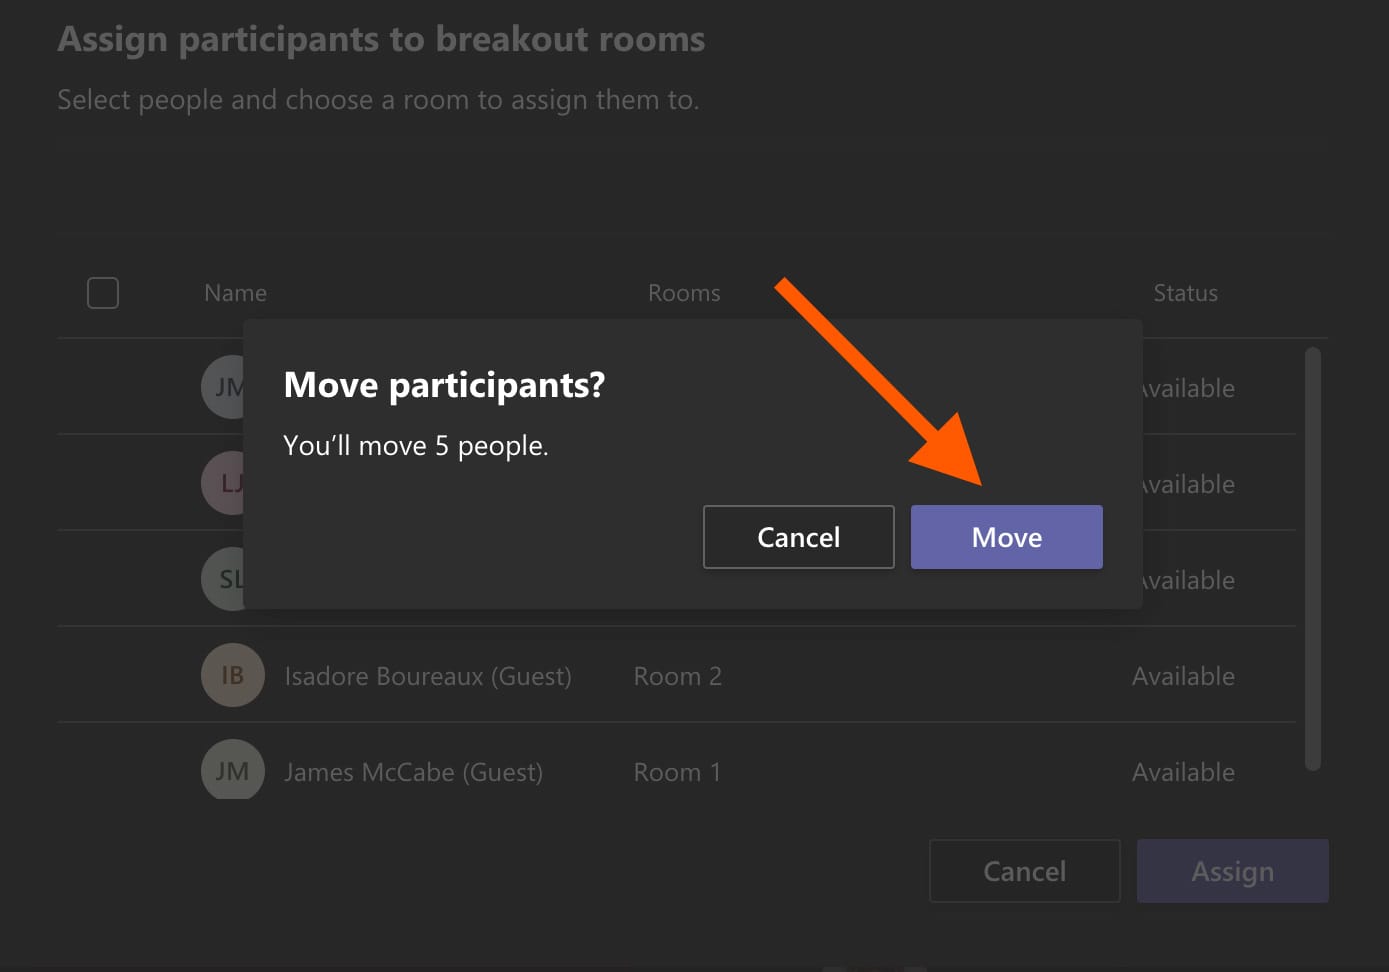Screen dimensions: 1389x972
Task: Click the Rooms column header
Action: [684, 293]
